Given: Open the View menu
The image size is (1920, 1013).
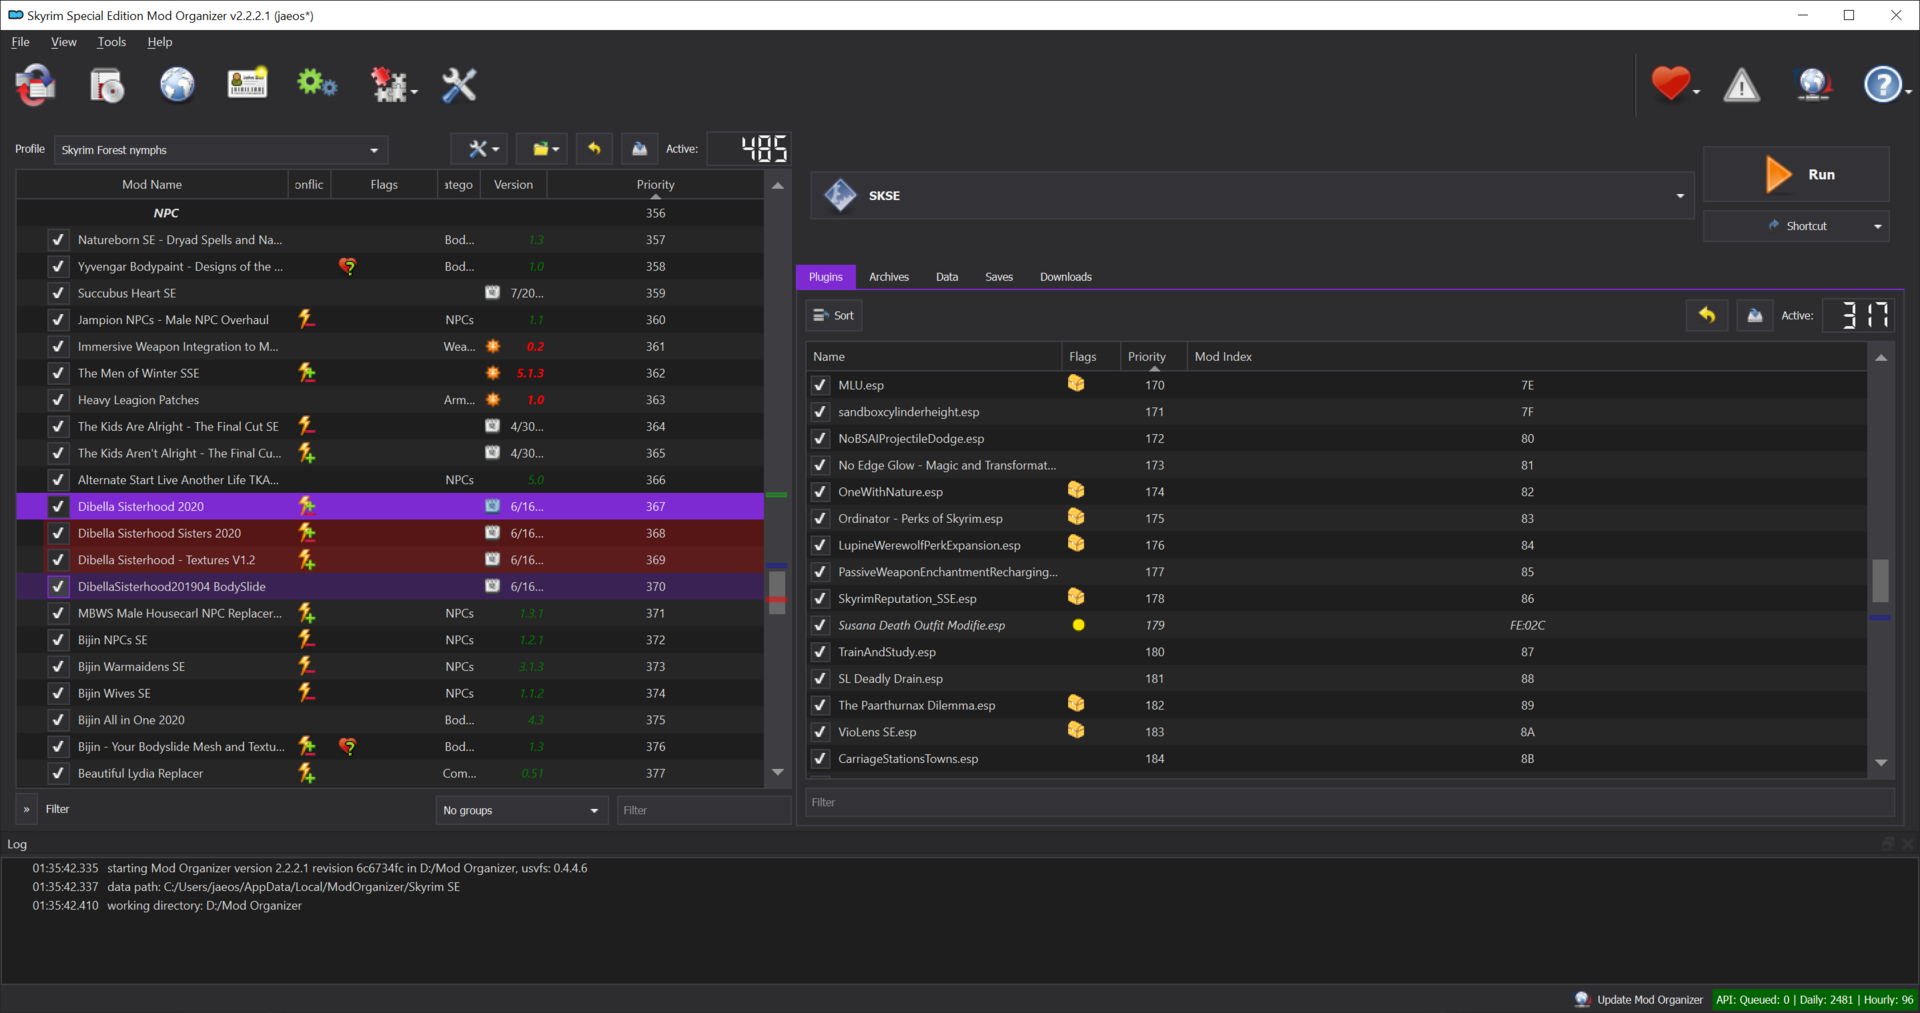Looking at the screenshot, I should tap(64, 42).
